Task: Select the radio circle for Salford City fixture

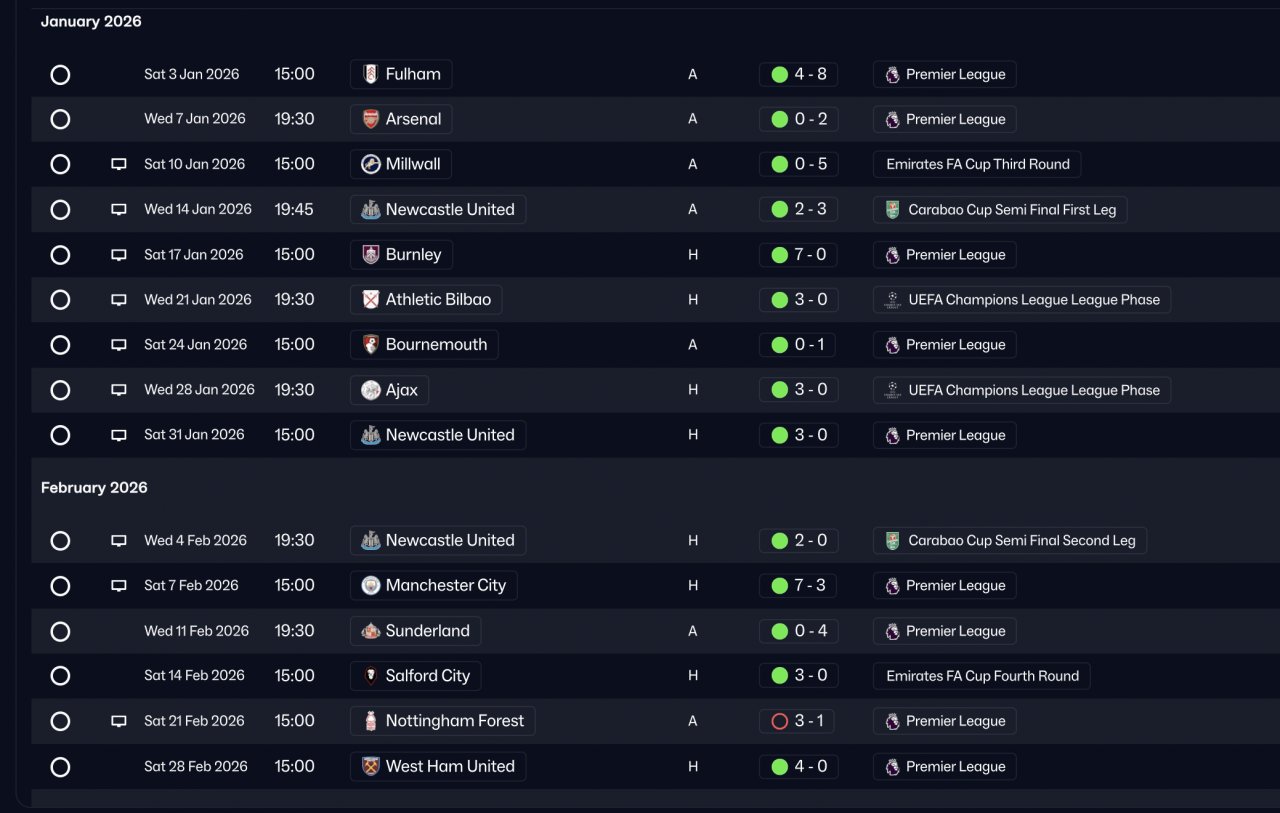Action: point(60,676)
